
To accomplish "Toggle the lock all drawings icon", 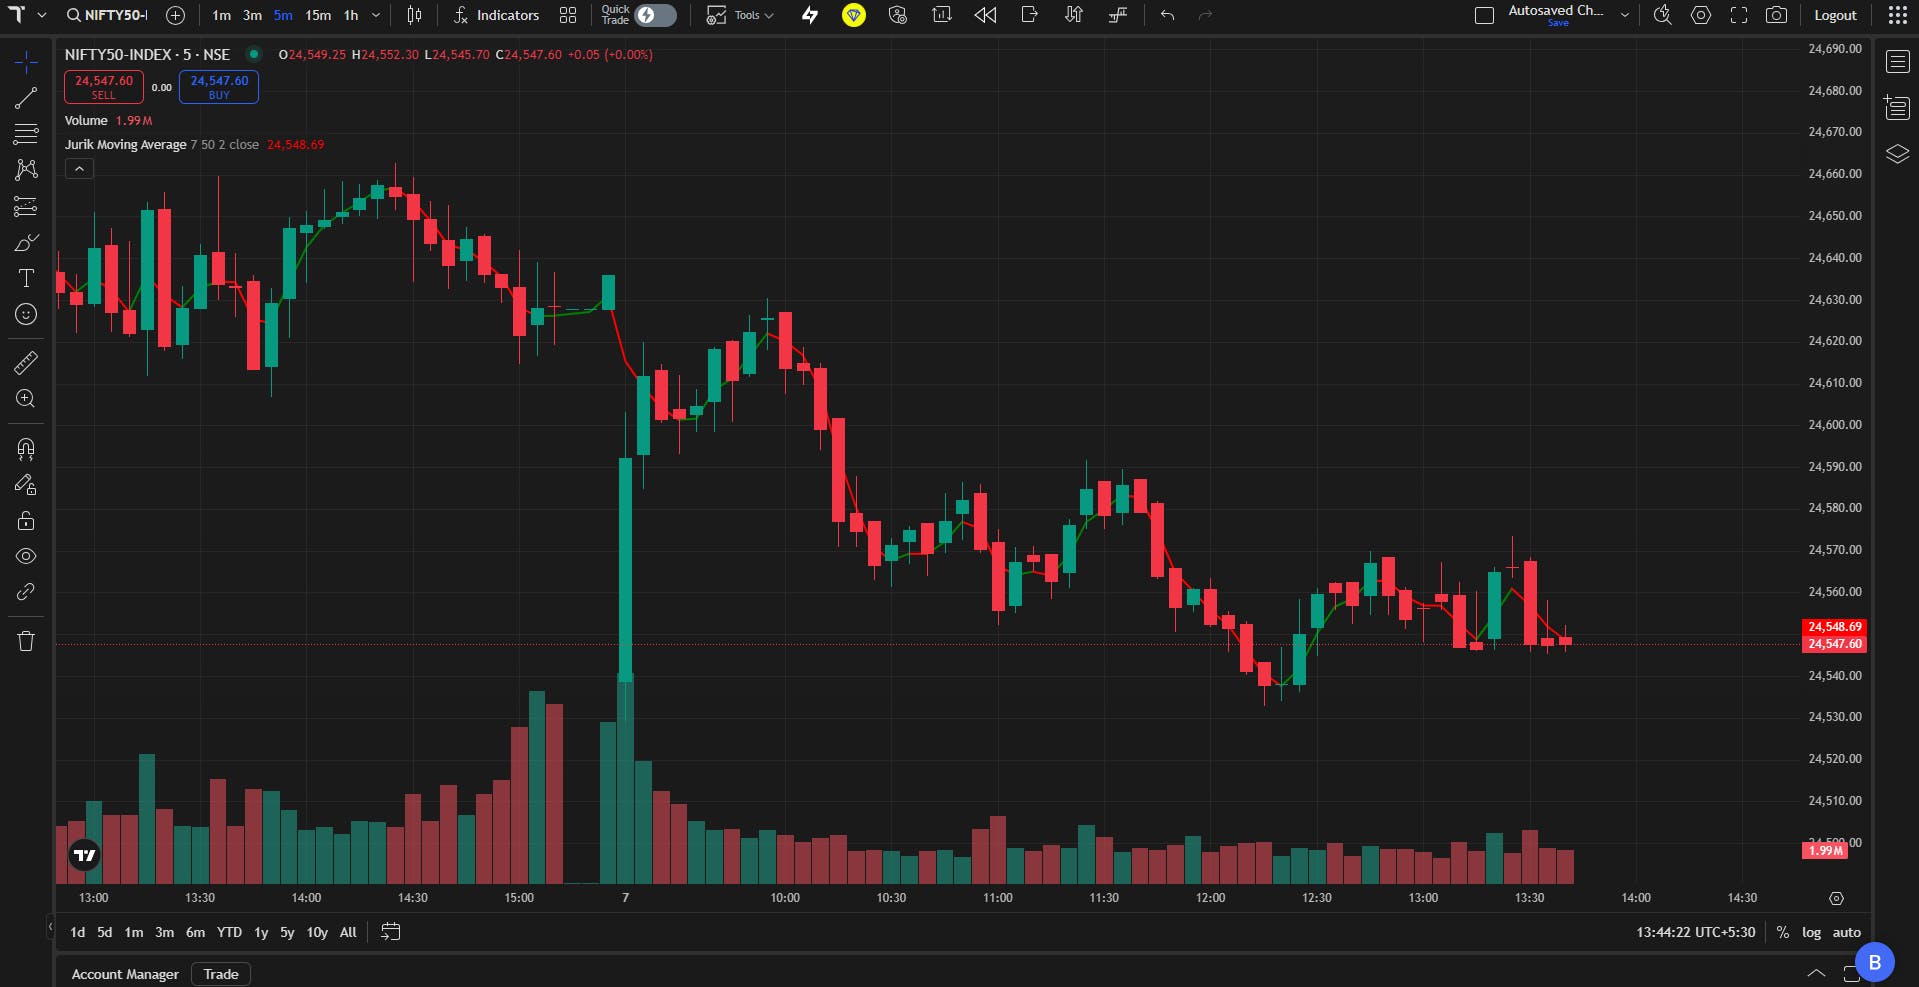I will point(26,520).
